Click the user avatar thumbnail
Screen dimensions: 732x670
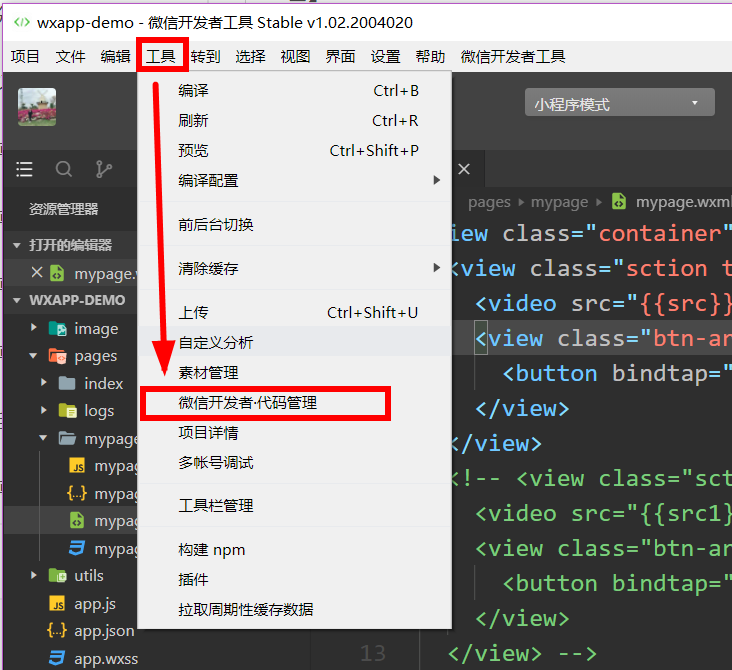37,107
